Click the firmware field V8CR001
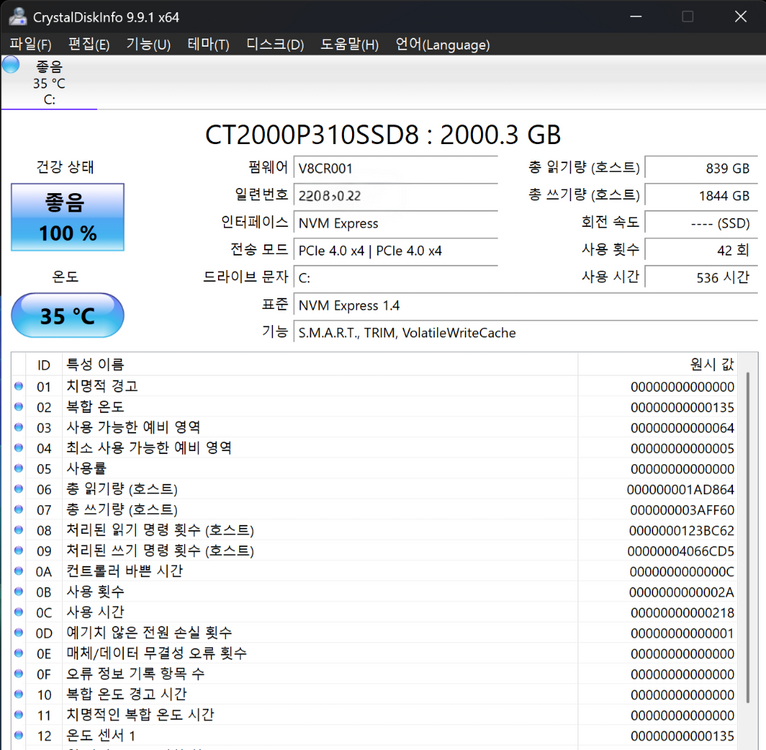This screenshot has height=750, width=766. pos(395,168)
